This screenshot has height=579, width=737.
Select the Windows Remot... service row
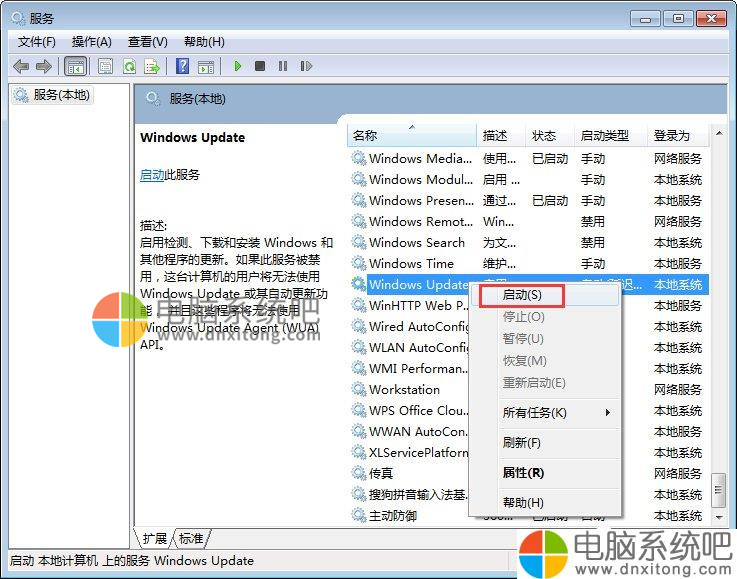[528, 221]
